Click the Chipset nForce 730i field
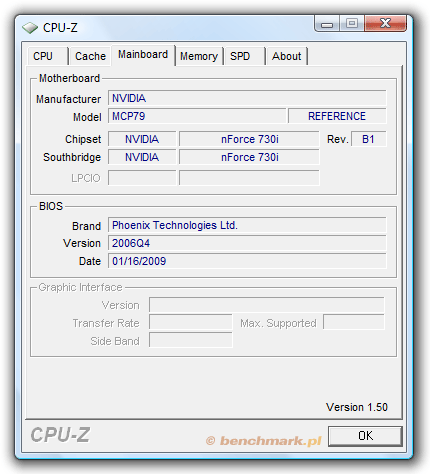The width and height of the screenshot is (430, 474). 249,139
